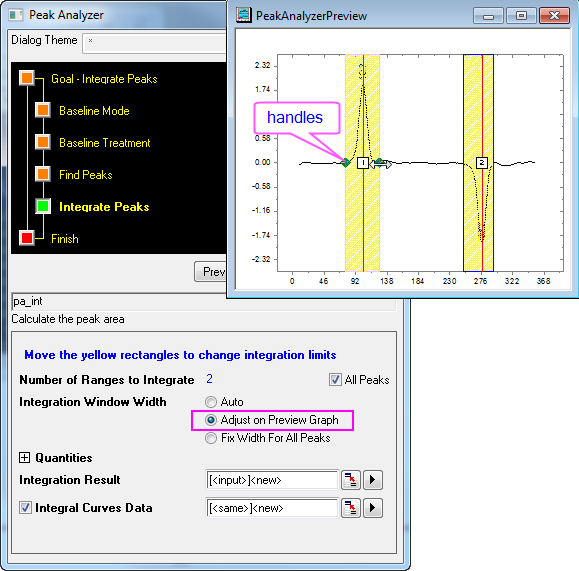
Task: Go to the Baseline Treatment page
Action: (x=105, y=143)
